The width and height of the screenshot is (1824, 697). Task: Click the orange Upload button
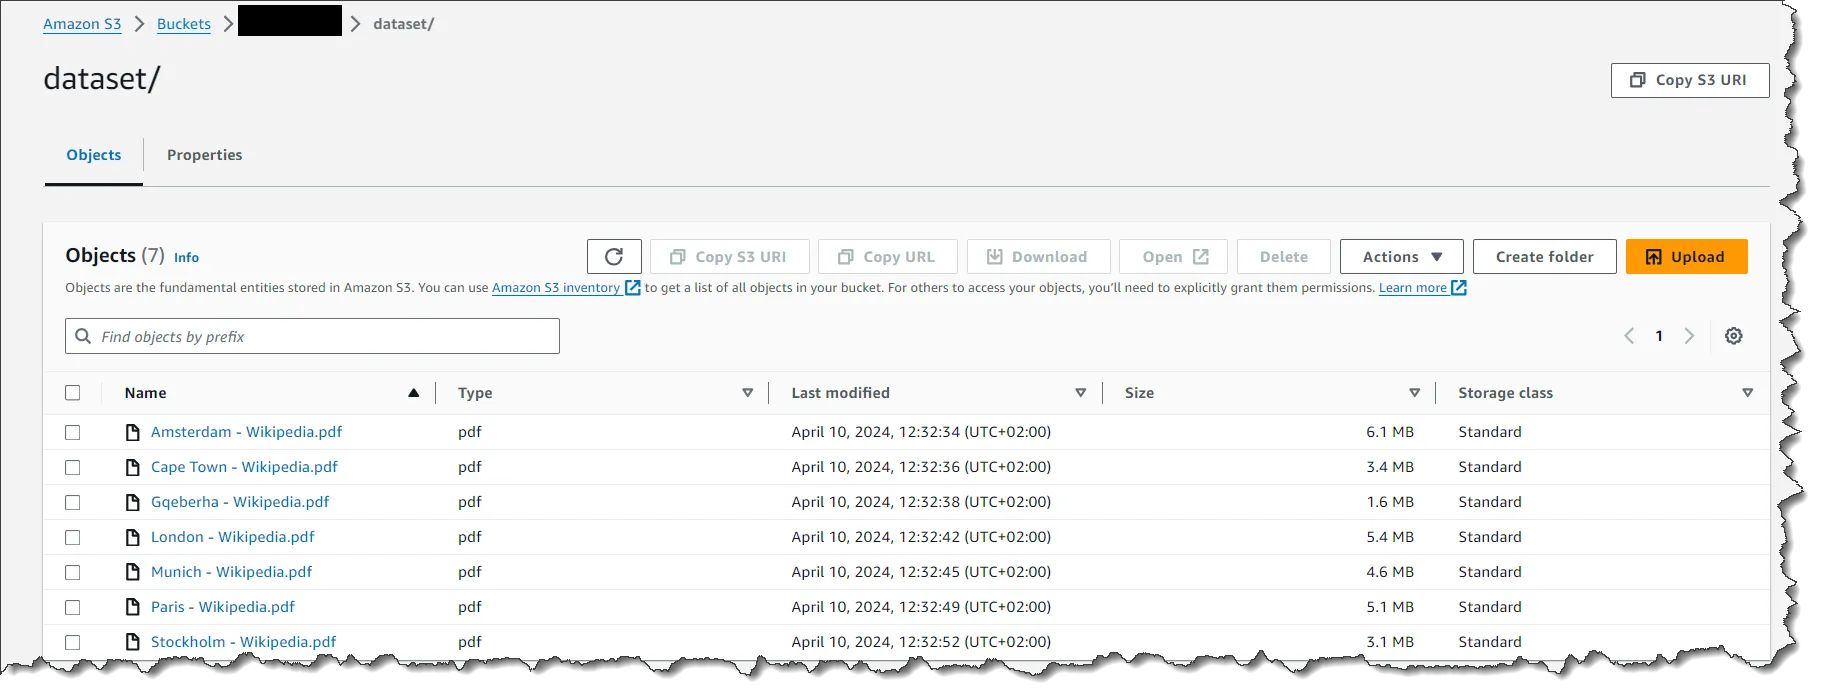1687,257
